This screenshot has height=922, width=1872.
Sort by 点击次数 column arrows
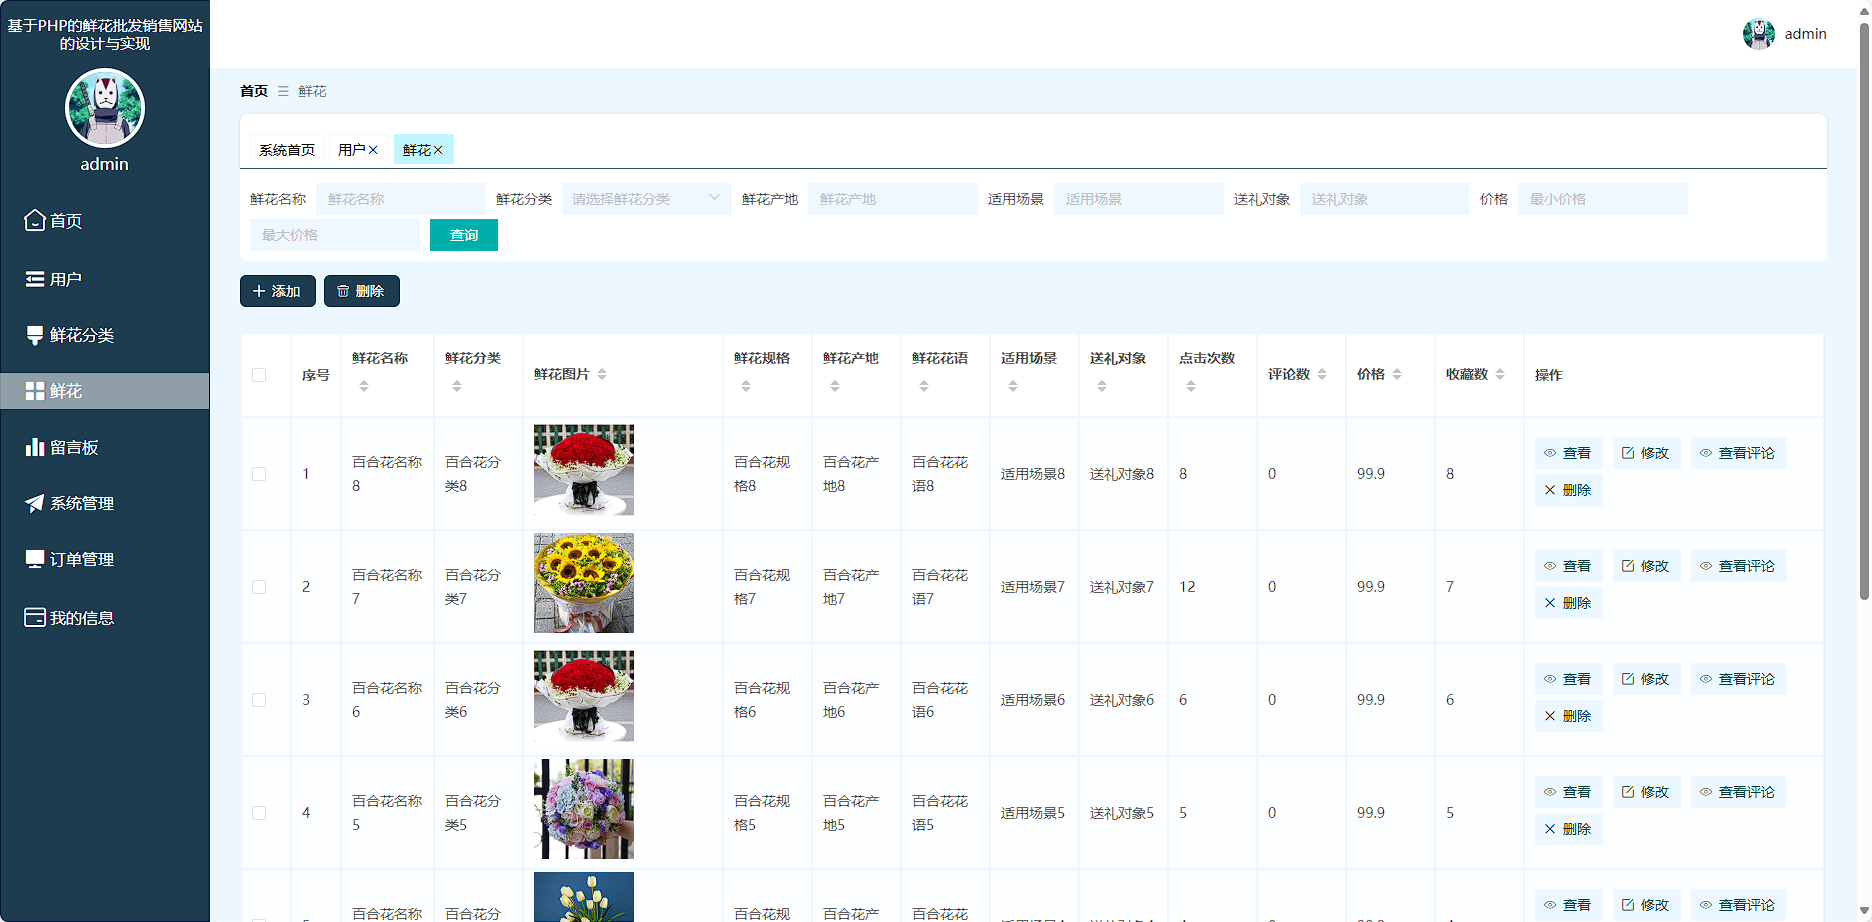click(x=1191, y=386)
